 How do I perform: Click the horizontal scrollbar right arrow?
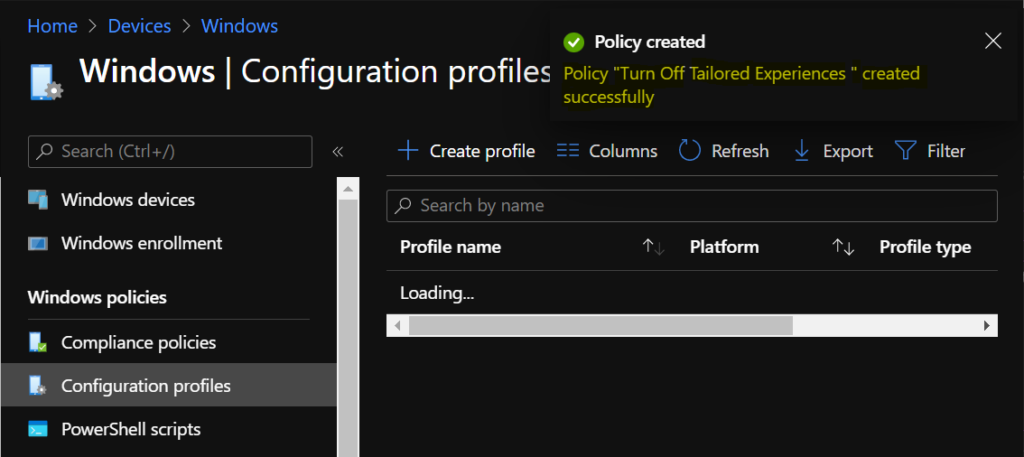coord(987,325)
